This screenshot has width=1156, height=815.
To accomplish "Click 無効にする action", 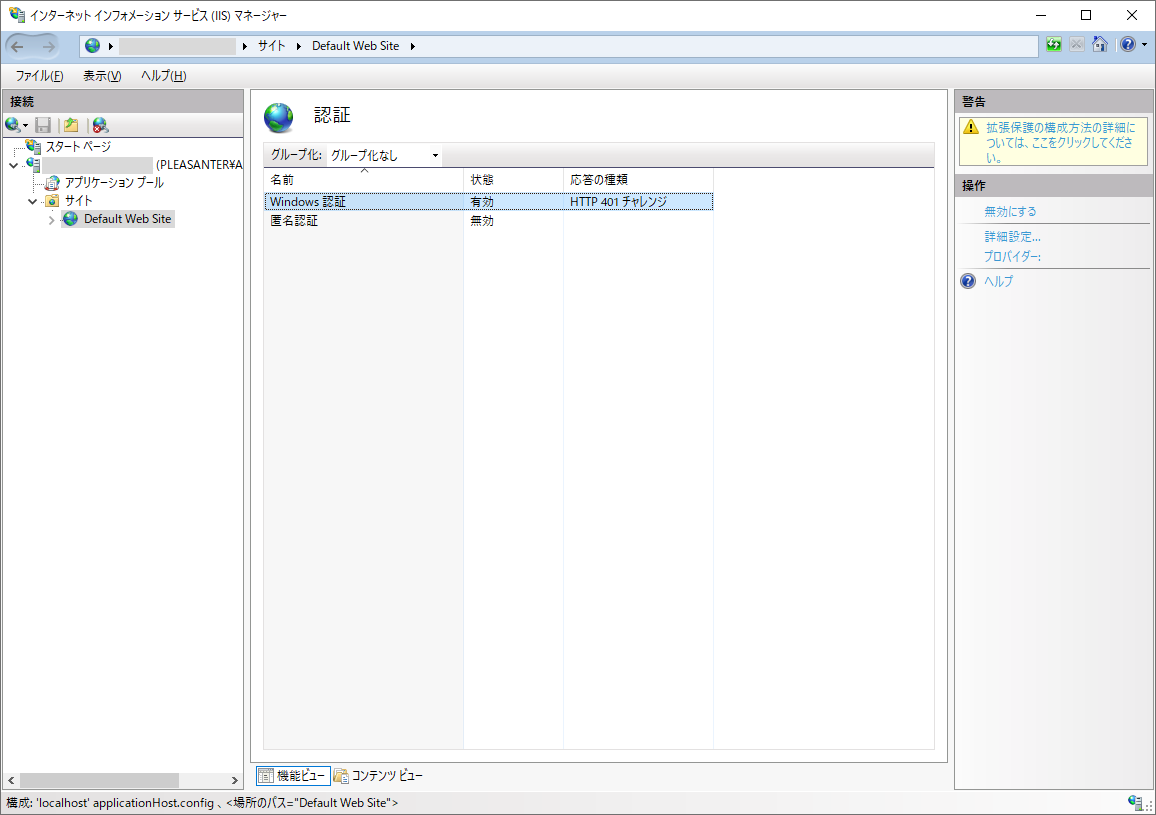I will coord(1010,212).
